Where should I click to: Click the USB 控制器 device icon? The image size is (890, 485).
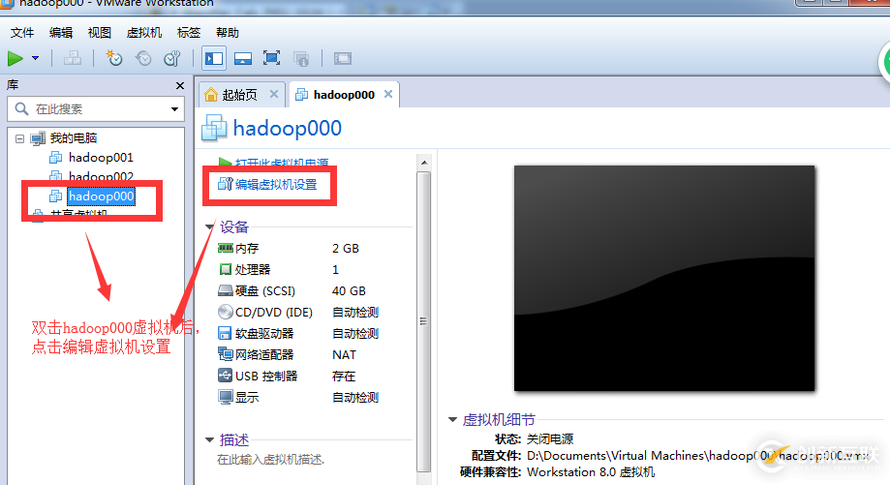tap(225, 376)
